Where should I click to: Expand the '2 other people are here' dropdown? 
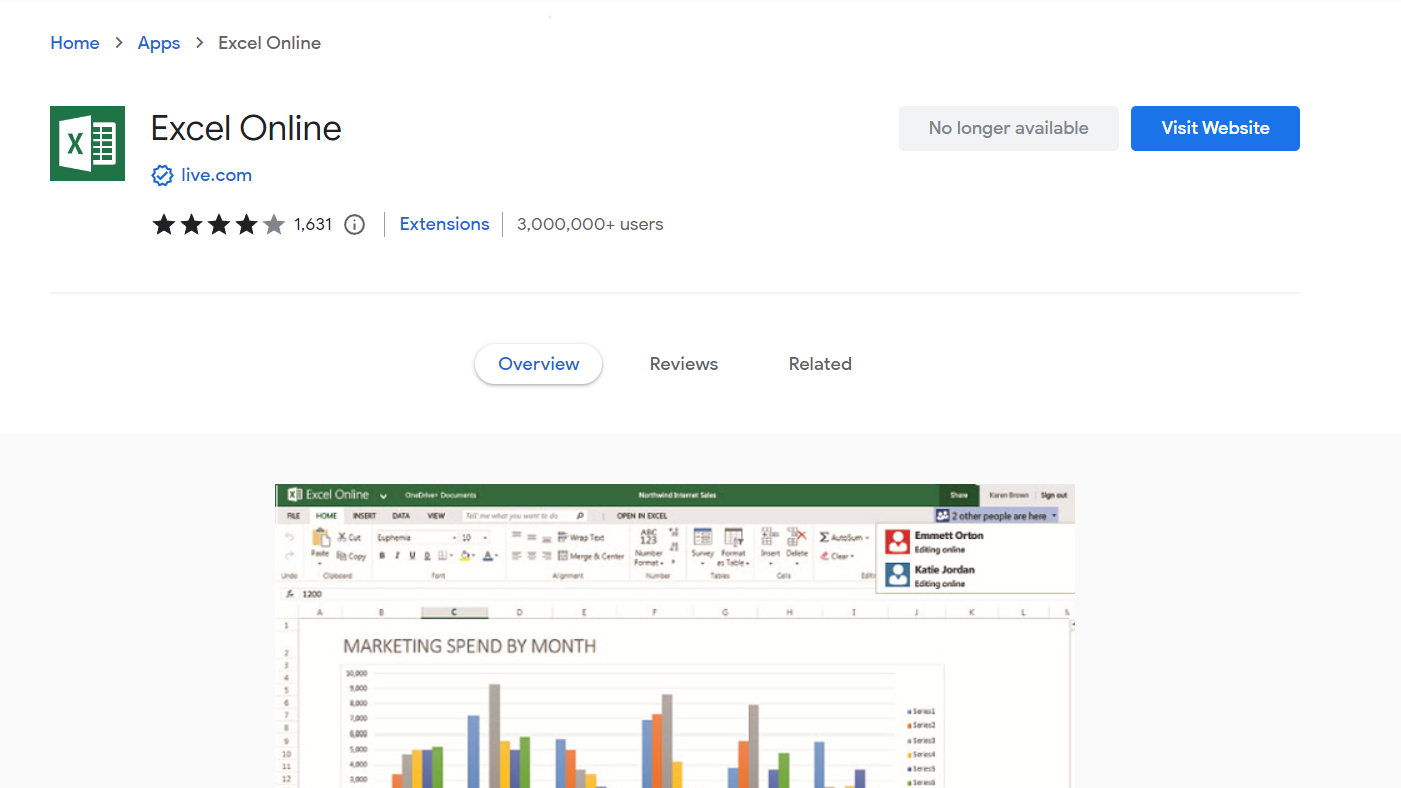point(1054,516)
